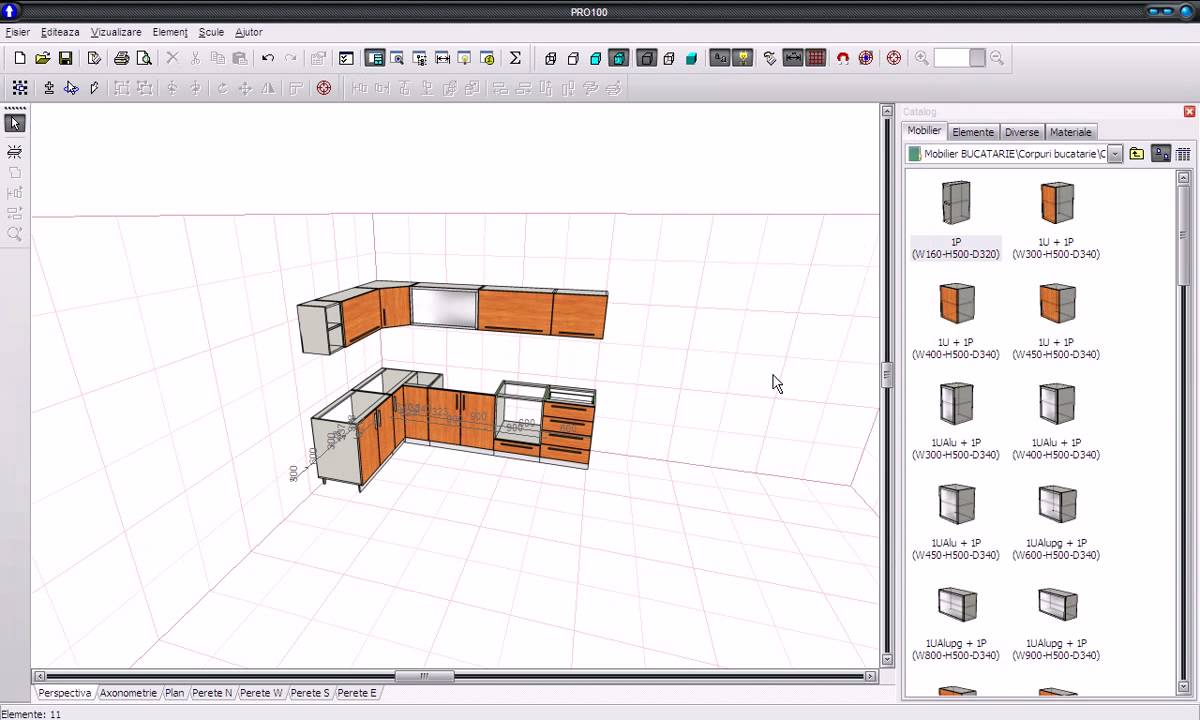This screenshot has width=1200, height=720.
Task: Open the Vizualizare menu
Action: coord(116,32)
